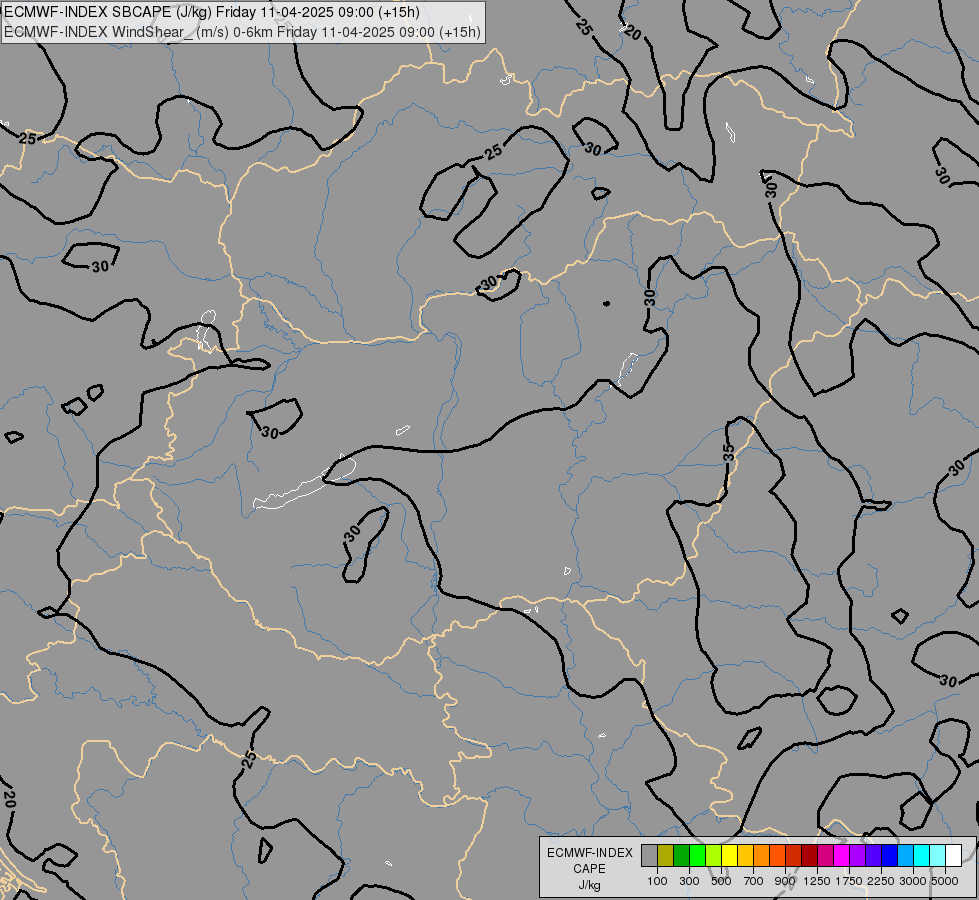Click the legend value 1750
Image resolution: width=979 pixels, height=900 pixels.
coord(849,881)
